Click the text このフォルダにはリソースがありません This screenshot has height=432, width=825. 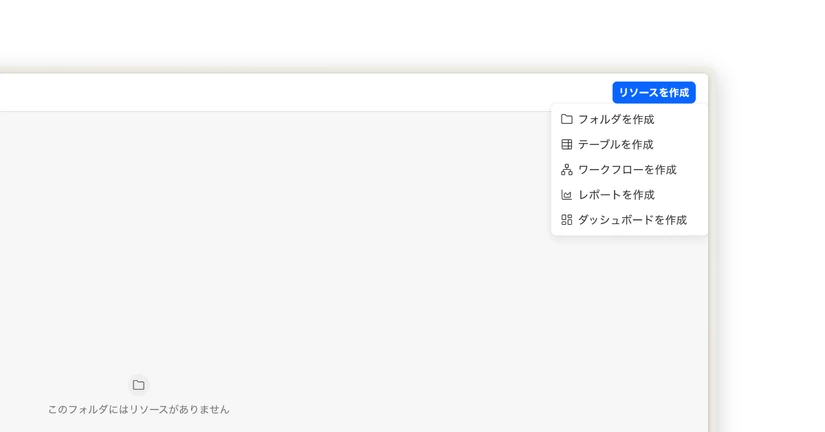138,409
